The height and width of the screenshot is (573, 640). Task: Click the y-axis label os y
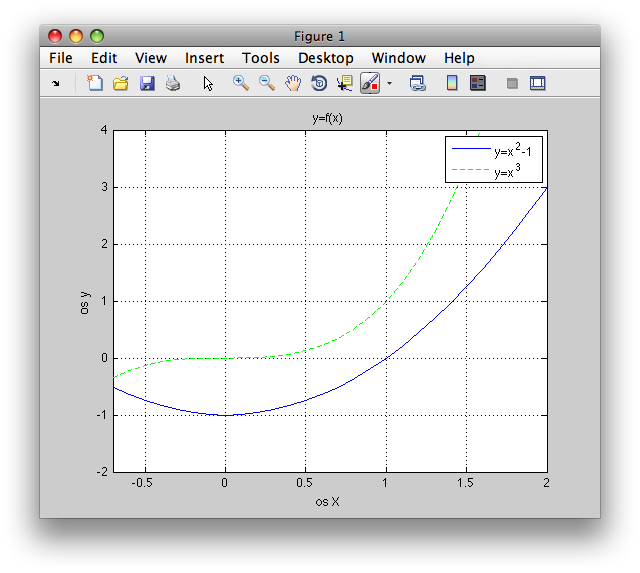[84, 303]
